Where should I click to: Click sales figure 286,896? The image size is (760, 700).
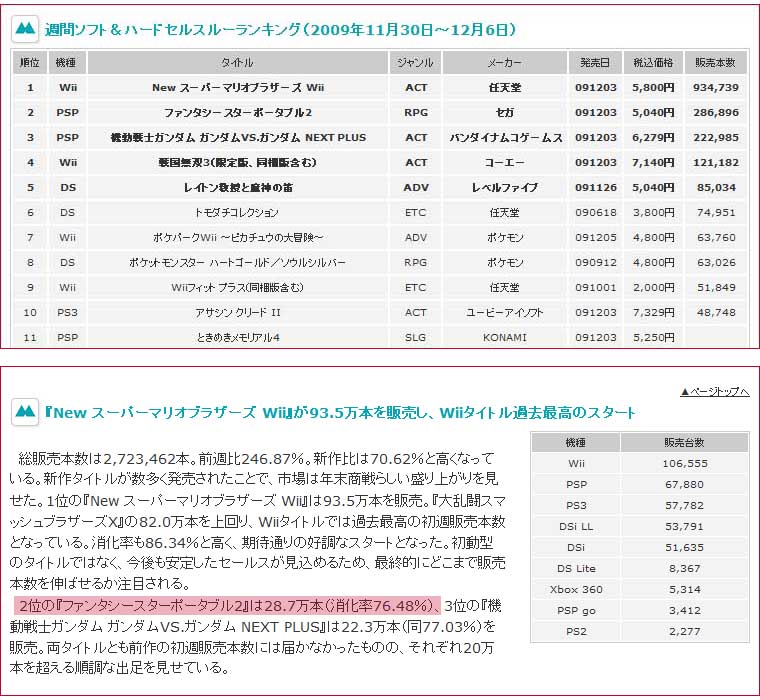(716, 113)
